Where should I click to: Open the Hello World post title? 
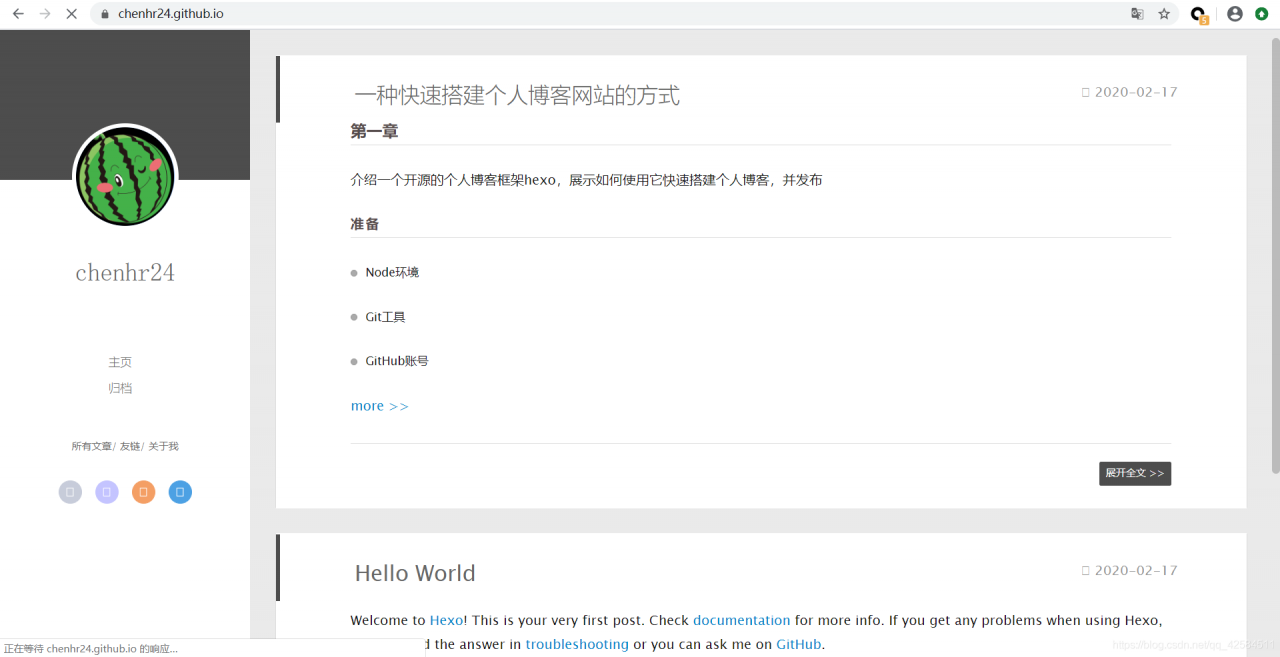pos(415,573)
